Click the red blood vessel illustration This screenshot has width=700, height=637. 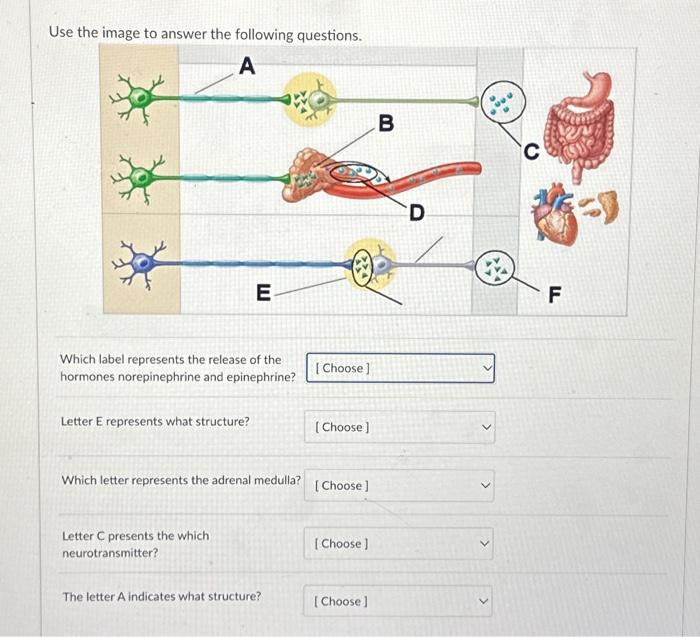click(402, 181)
